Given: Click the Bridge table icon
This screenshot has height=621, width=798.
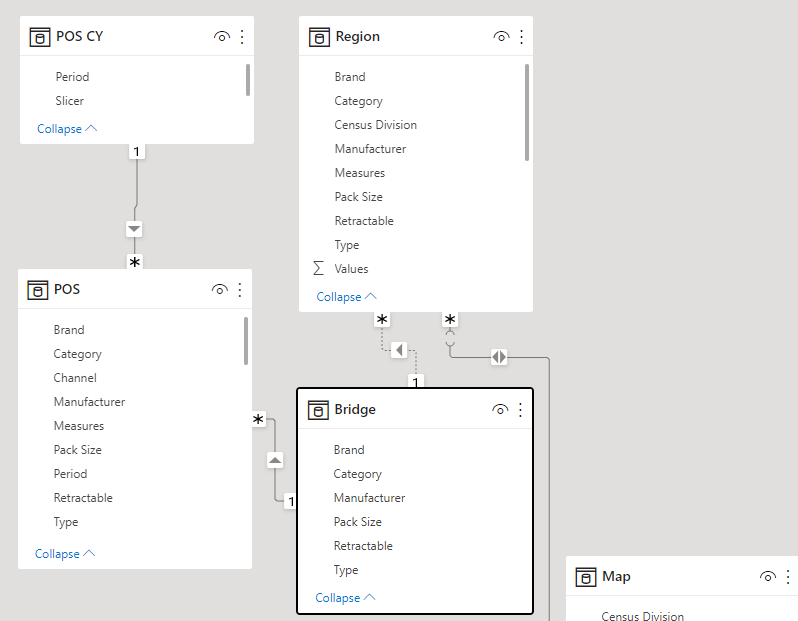Looking at the screenshot, I should pyautogui.click(x=318, y=410).
